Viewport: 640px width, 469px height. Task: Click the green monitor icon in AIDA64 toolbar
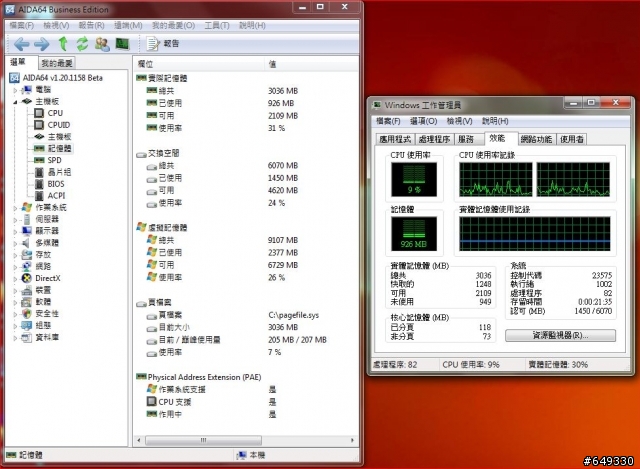pos(122,43)
